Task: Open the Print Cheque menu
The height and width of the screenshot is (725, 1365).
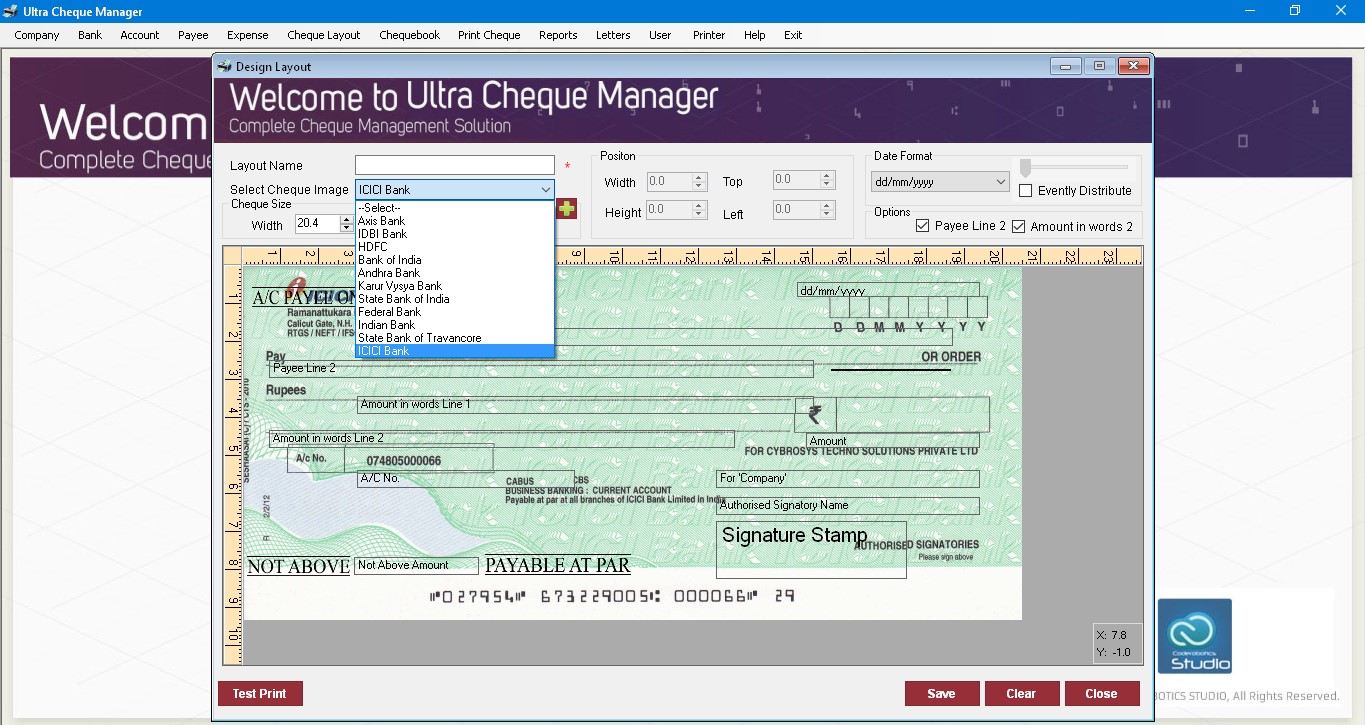Action: tap(489, 35)
